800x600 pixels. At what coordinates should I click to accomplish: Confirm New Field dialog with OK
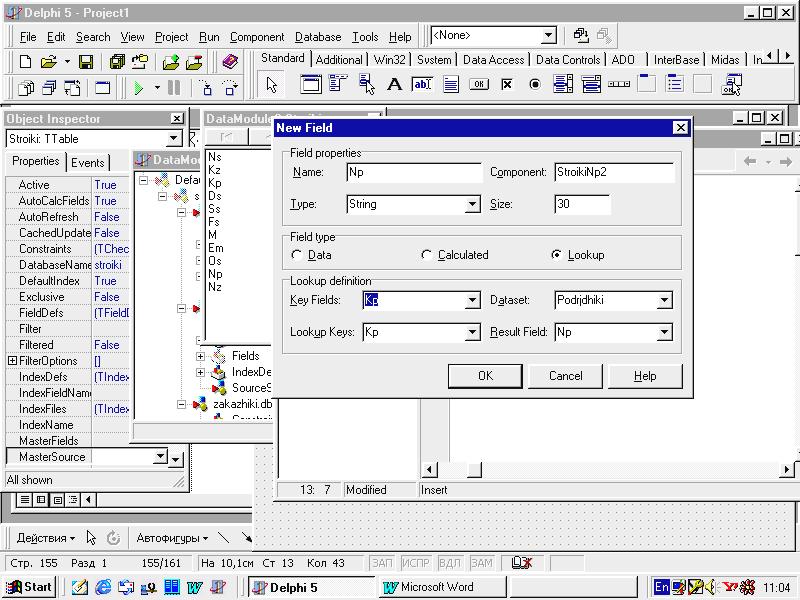click(485, 376)
